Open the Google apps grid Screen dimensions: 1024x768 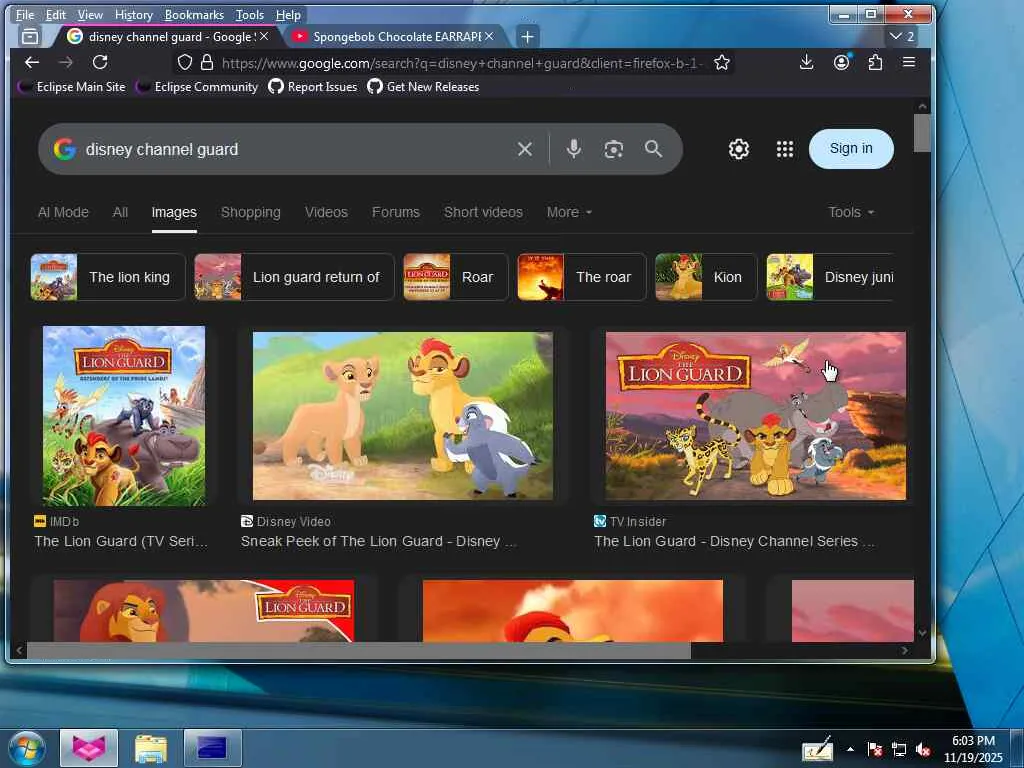click(x=785, y=149)
